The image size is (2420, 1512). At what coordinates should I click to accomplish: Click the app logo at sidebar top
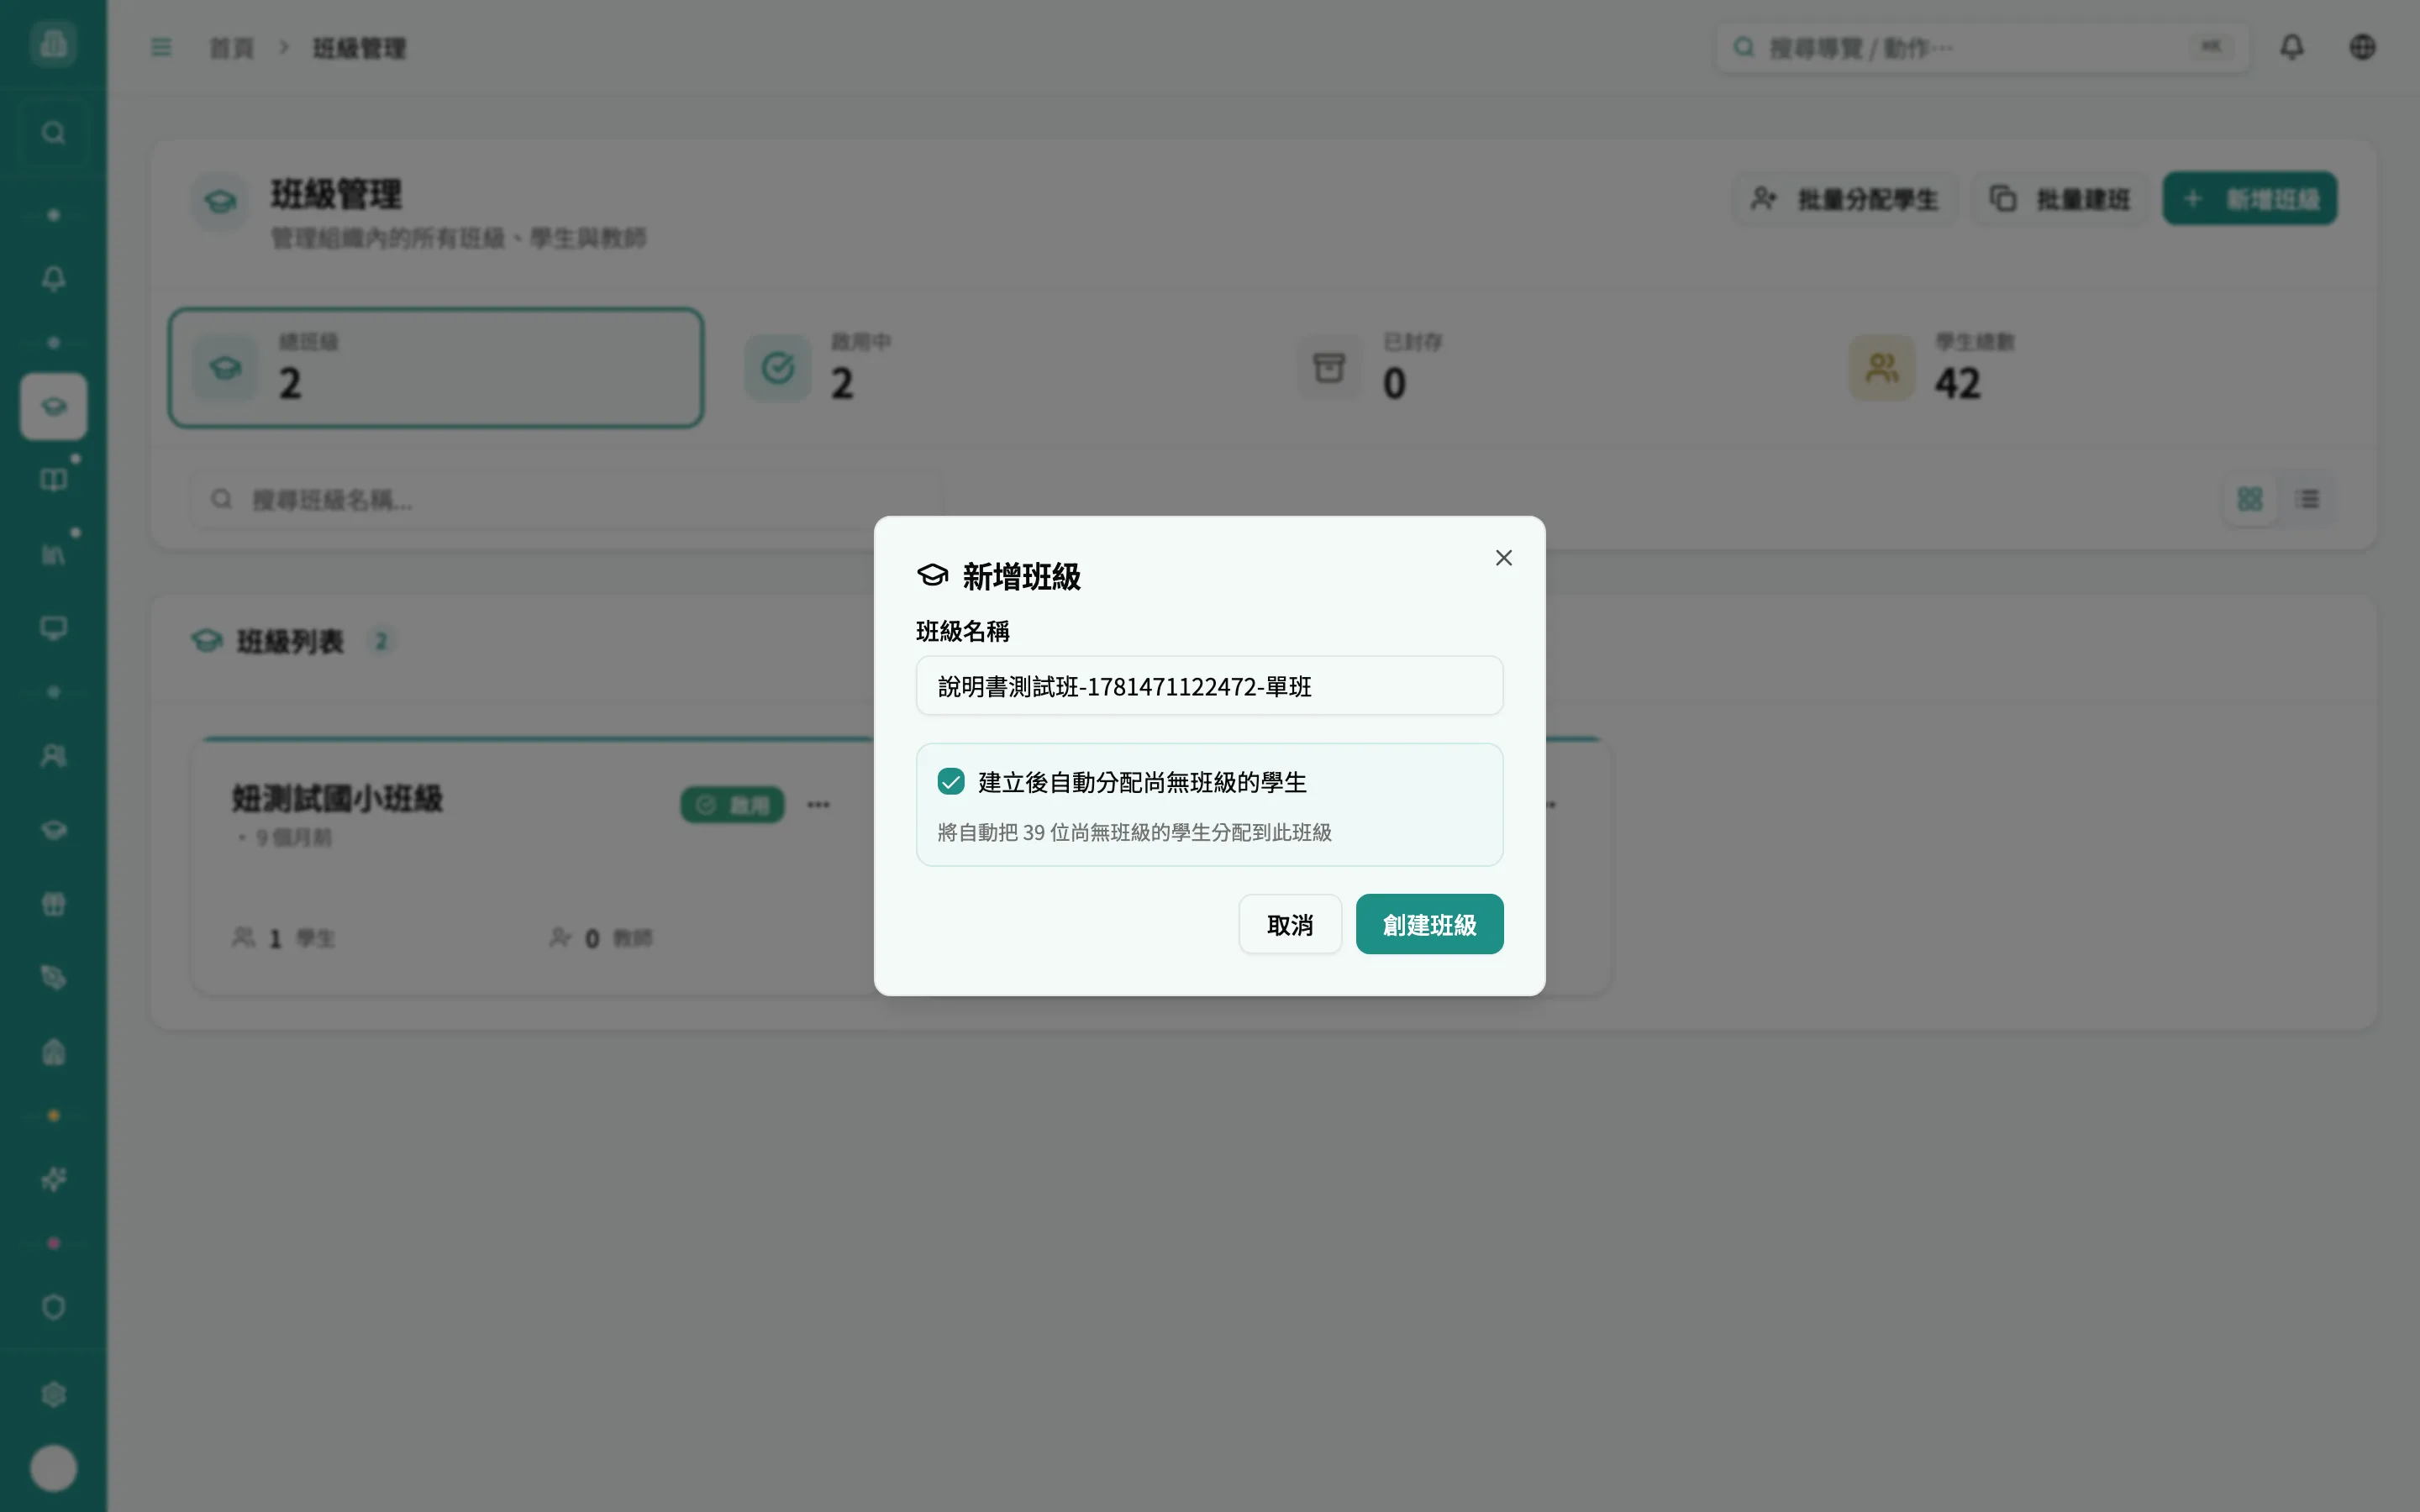click(x=53, y=44)
